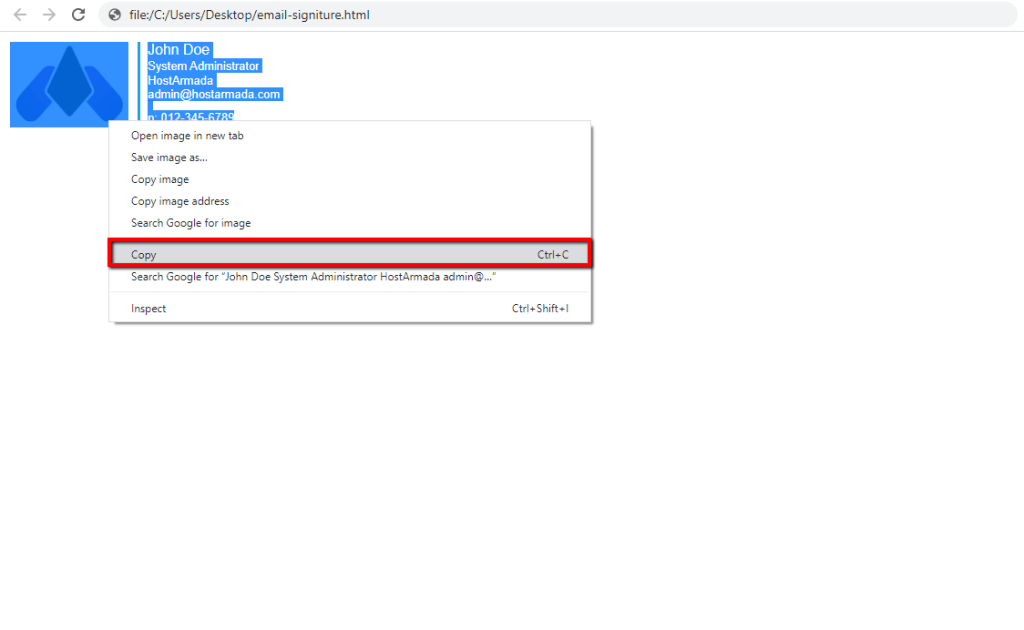Select the 'System Administrator' title text
1024x630 pixels.
click(x=202, y=65)
